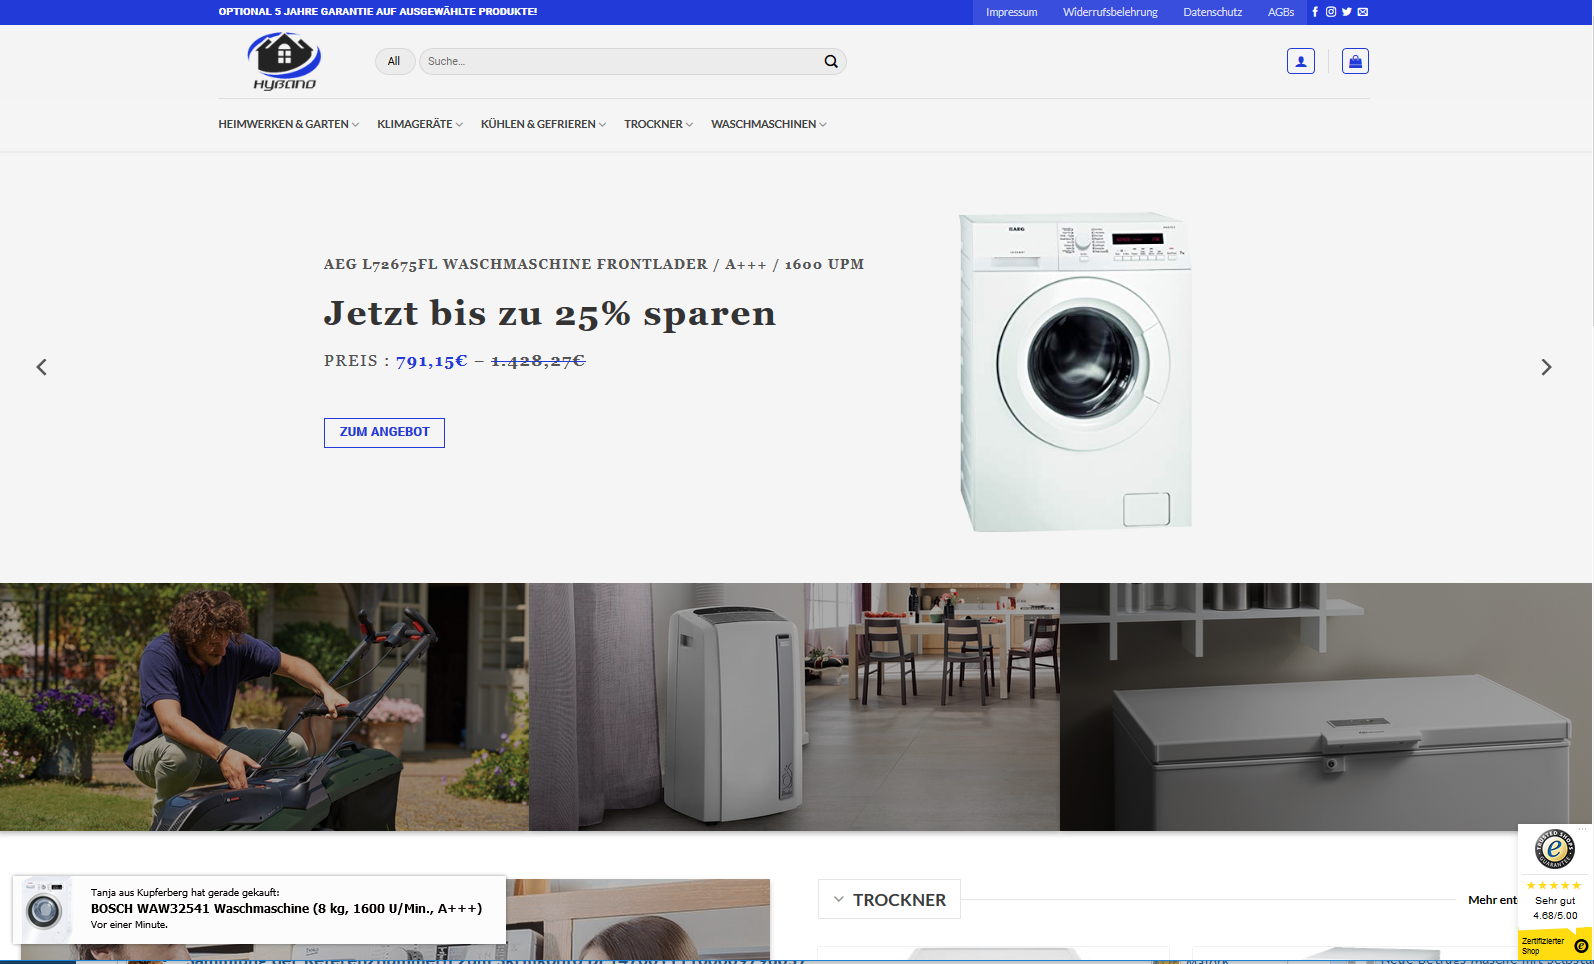Click the Zertifizierter Shop label
The height and width of the screenshot is (964, 1594).
click(x=1543, y=946)
